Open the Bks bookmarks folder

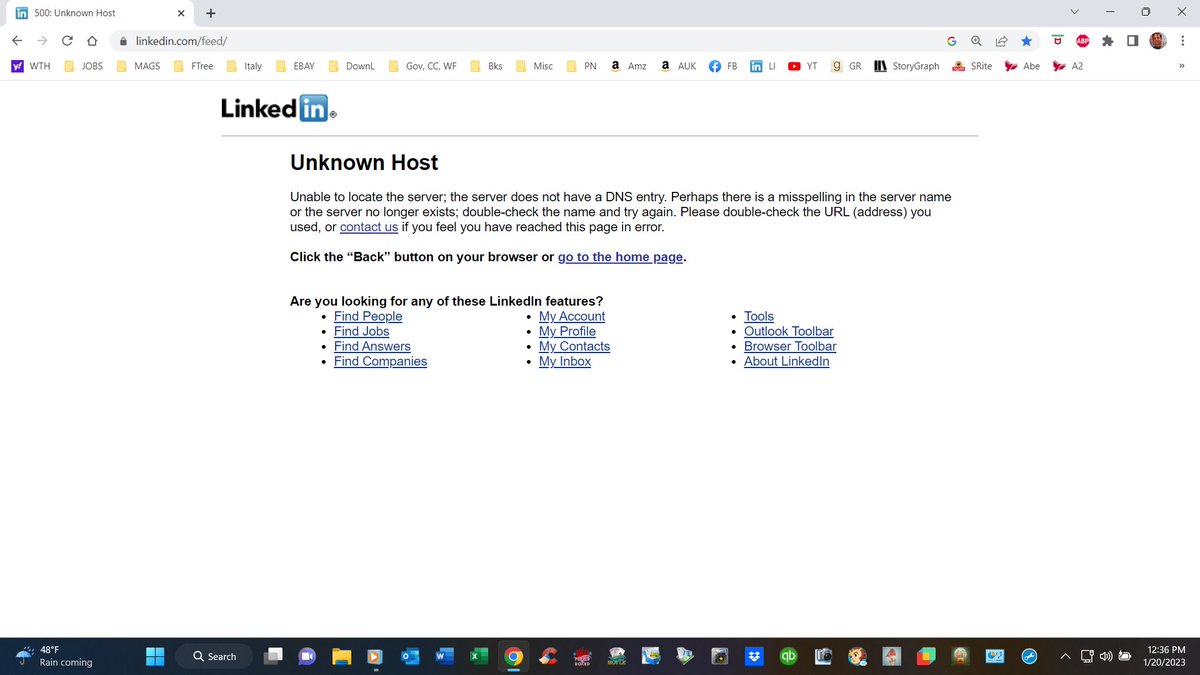click(x=486, y=66)
